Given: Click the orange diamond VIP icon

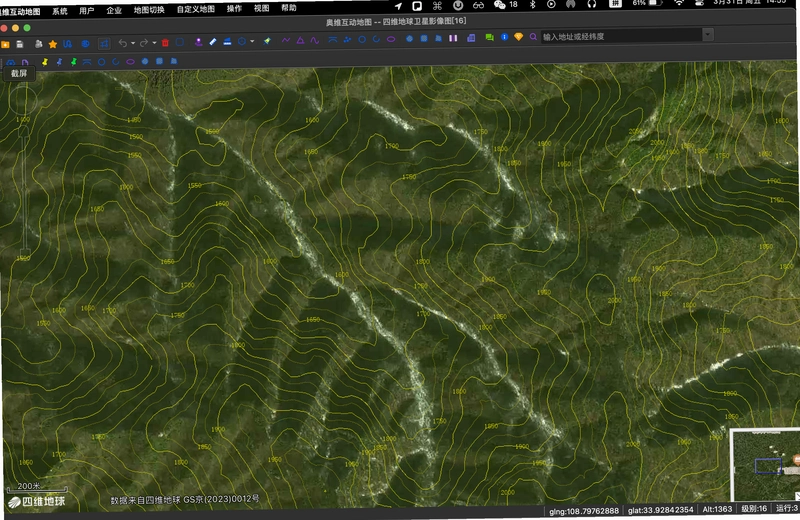Looking at the screenshot, I should [518, 37].
